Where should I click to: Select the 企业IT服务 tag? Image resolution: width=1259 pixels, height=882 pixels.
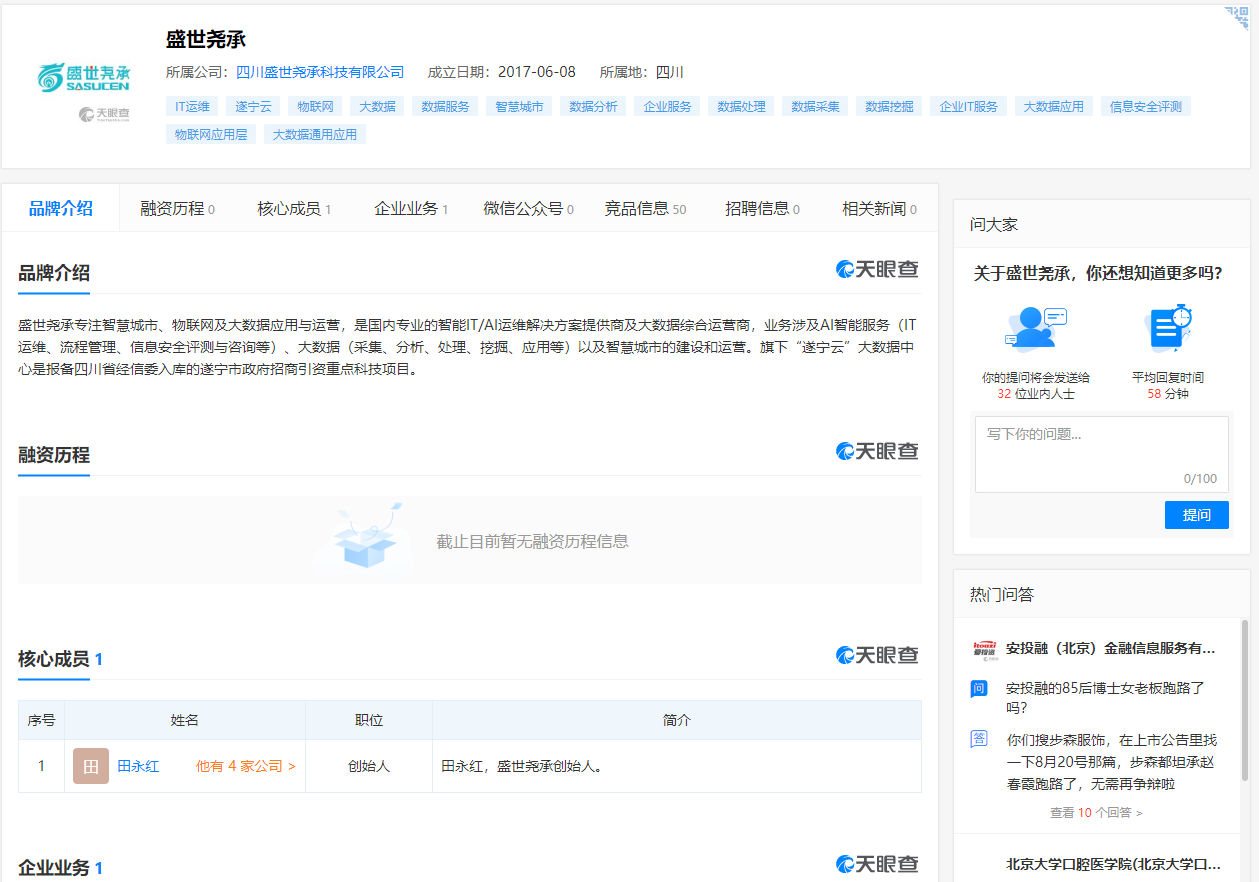click(x=968, y=106)
